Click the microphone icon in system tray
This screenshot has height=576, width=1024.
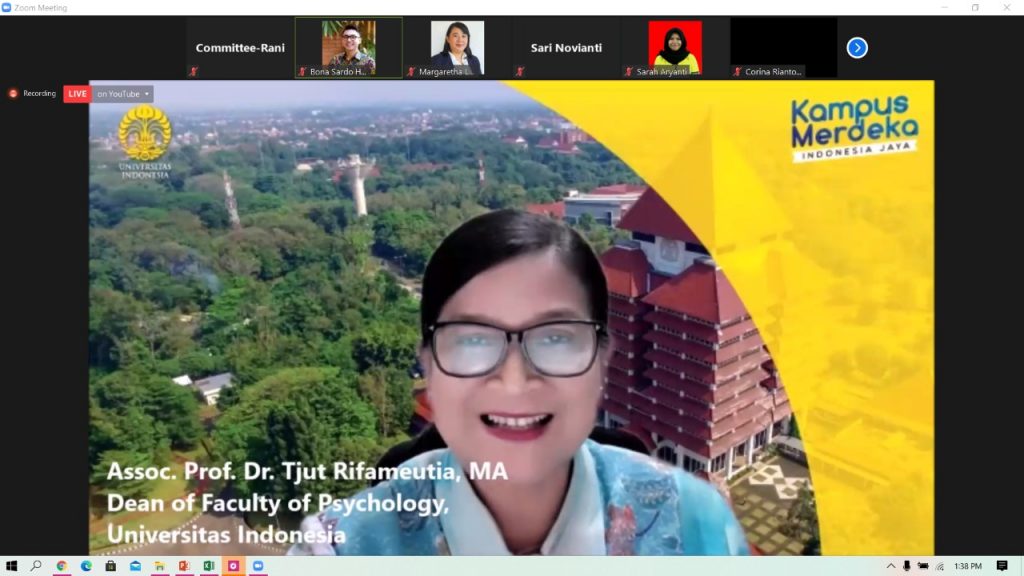pyautogui.click(x=906, y=566)
